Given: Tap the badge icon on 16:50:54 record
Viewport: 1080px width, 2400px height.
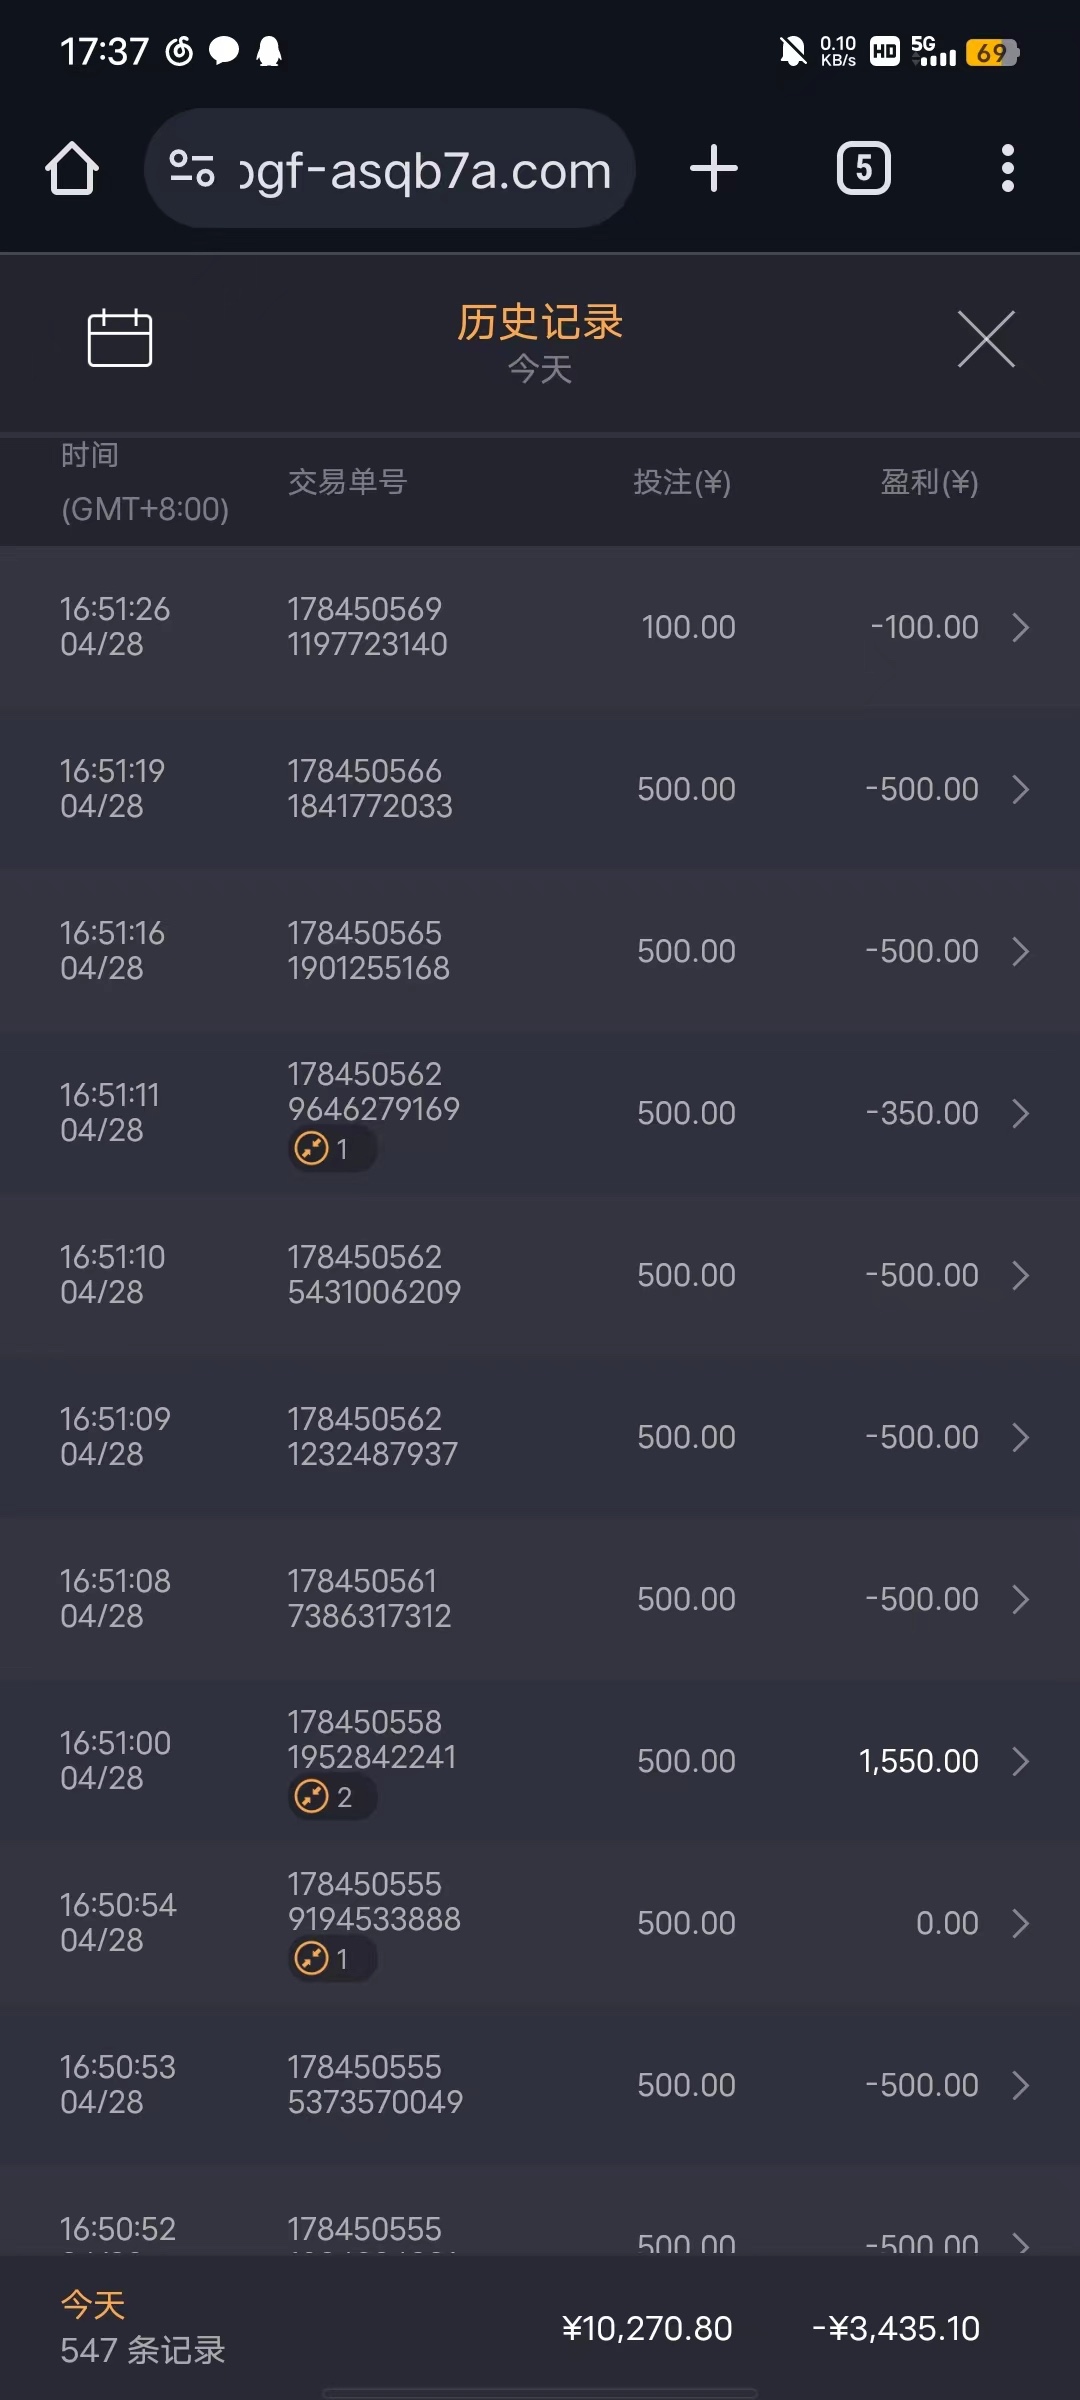Looking at the screenshot, I should (331, 1959).
